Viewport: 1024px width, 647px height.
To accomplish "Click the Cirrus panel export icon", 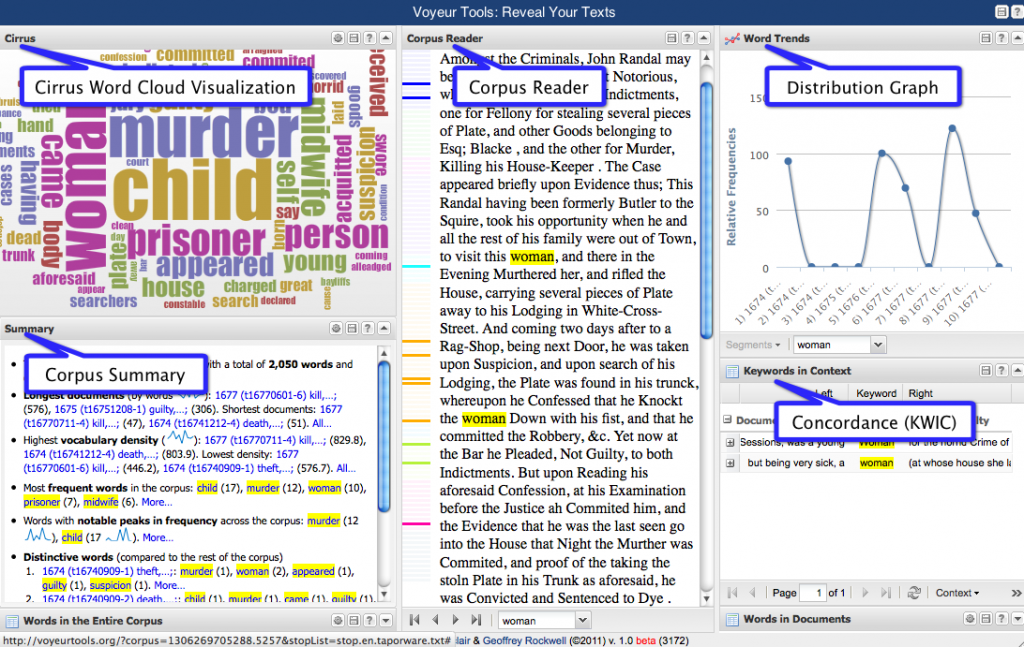I will (354, 39).
